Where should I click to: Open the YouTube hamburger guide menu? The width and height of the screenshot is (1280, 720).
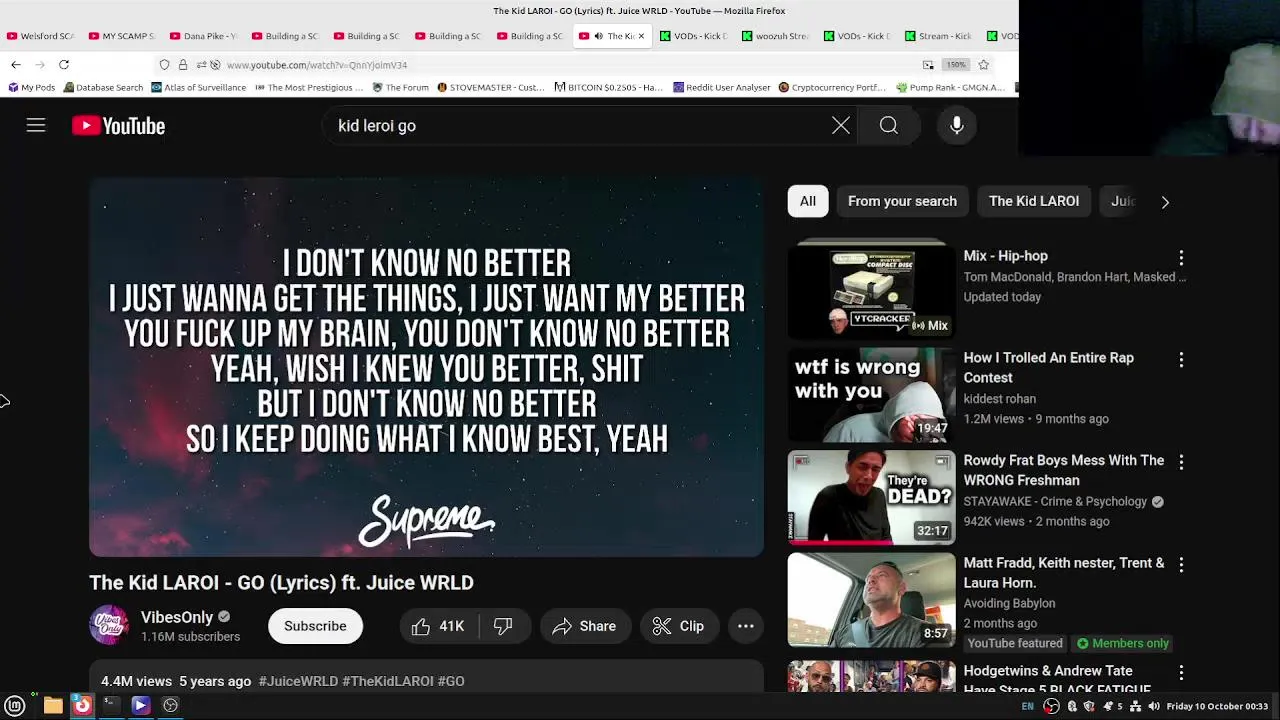36,126
